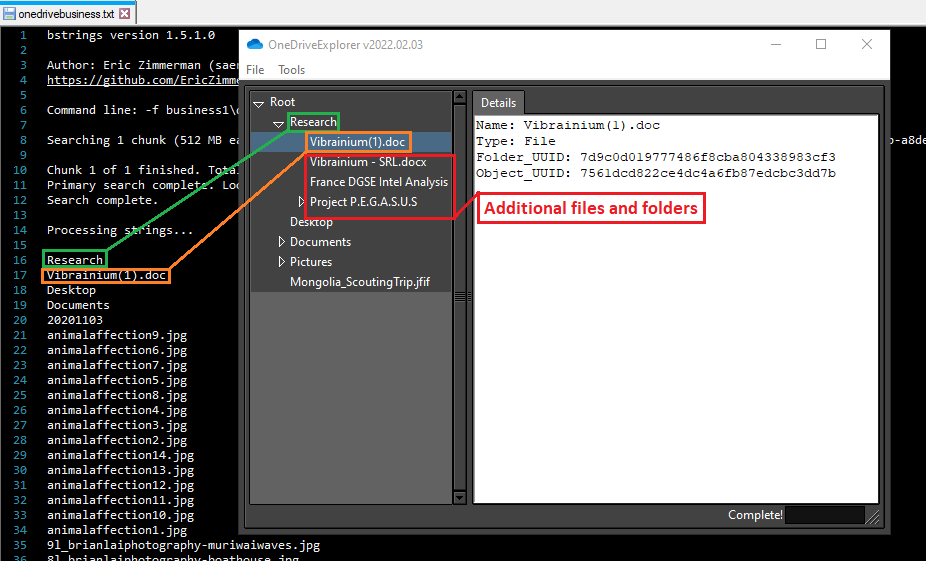Collapse the Research folder node

point(278,124)
